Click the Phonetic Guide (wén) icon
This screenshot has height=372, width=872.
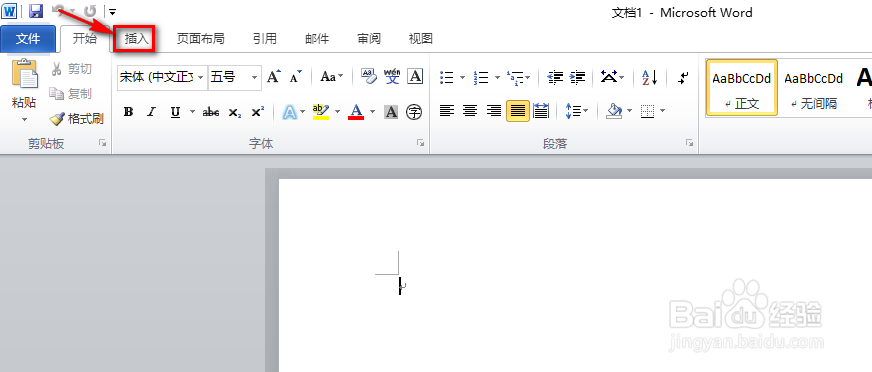tap(392, 76)
